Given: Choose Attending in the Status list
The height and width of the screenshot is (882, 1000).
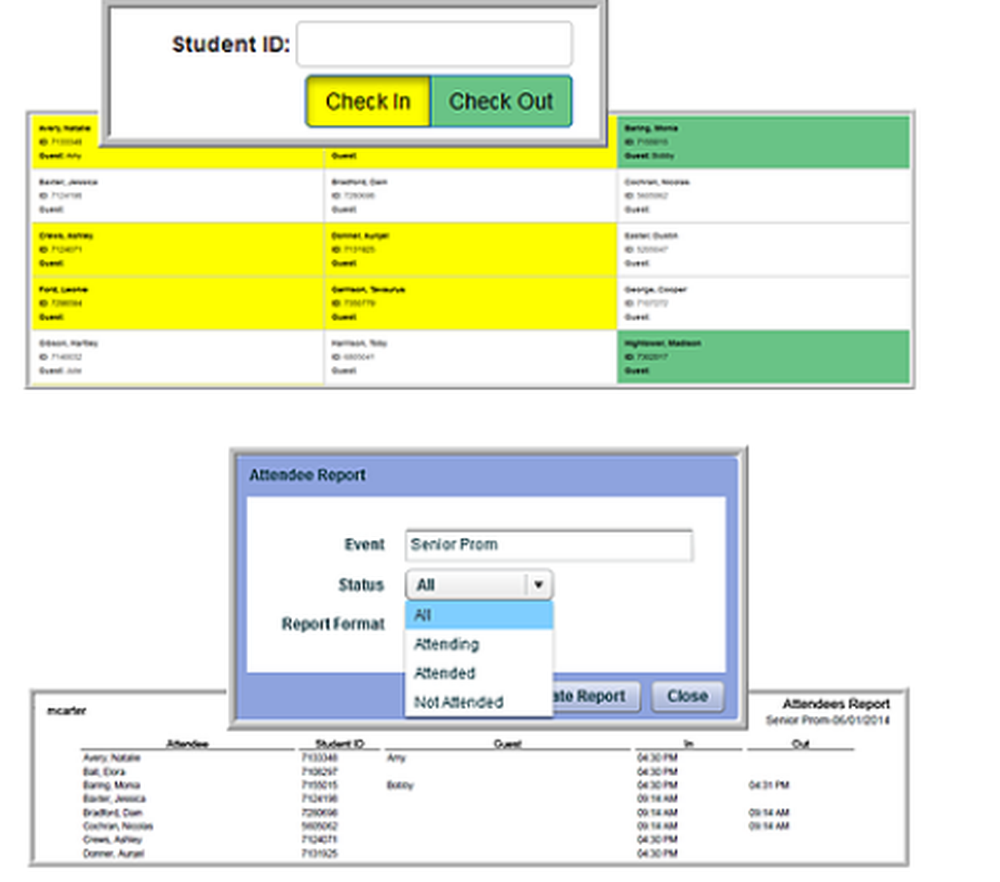Looking at the screenshot, I should tap(479, 644).
